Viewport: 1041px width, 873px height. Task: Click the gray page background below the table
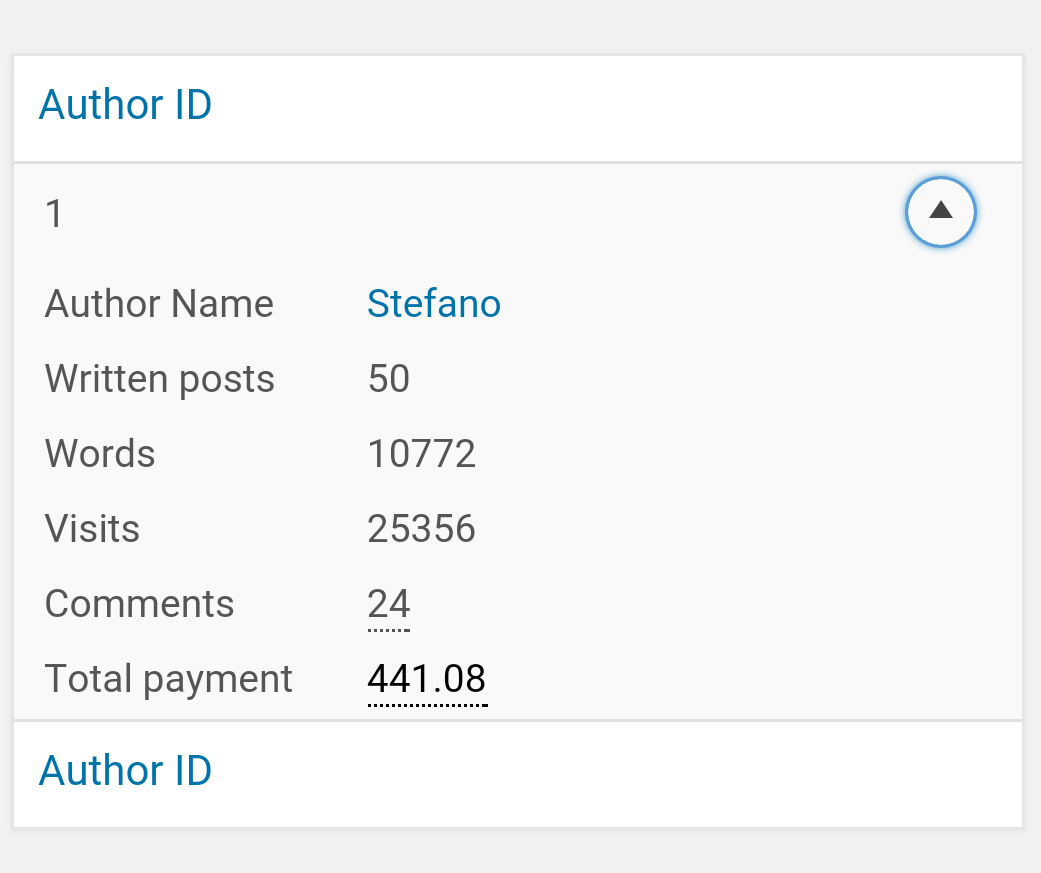coord(520,852)
